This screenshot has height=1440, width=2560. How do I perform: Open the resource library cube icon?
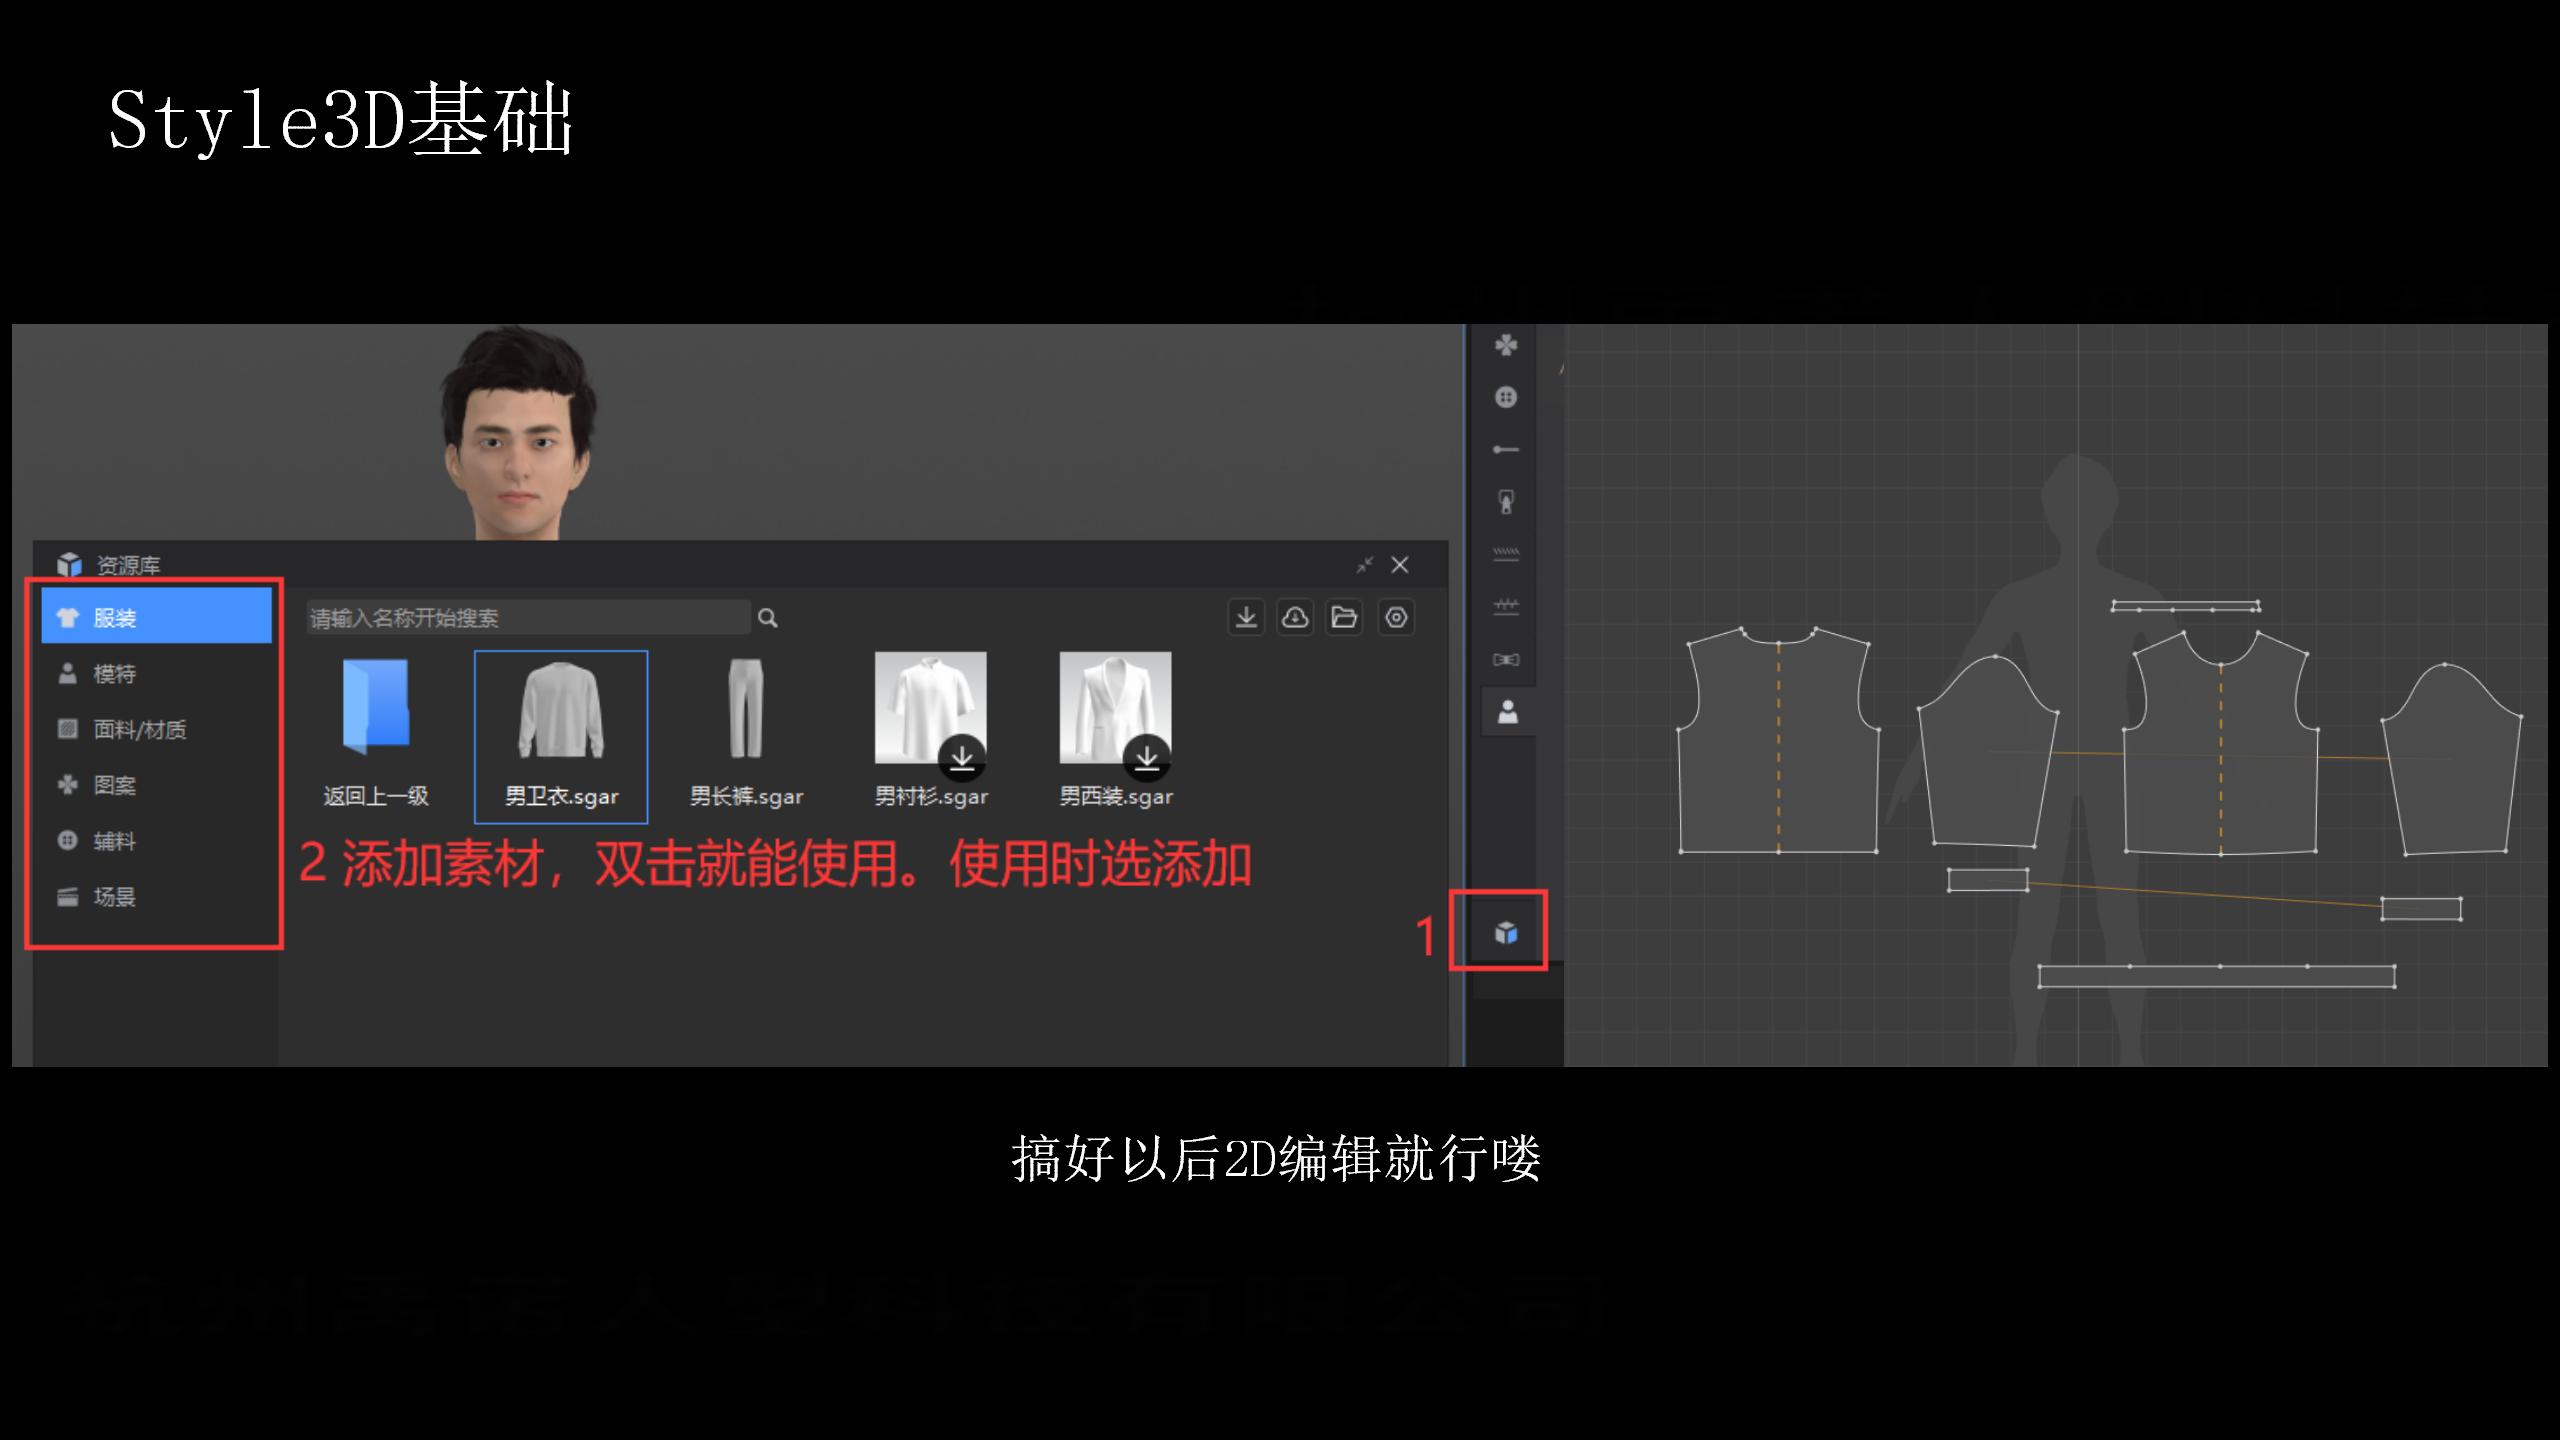click(1505, 933)
